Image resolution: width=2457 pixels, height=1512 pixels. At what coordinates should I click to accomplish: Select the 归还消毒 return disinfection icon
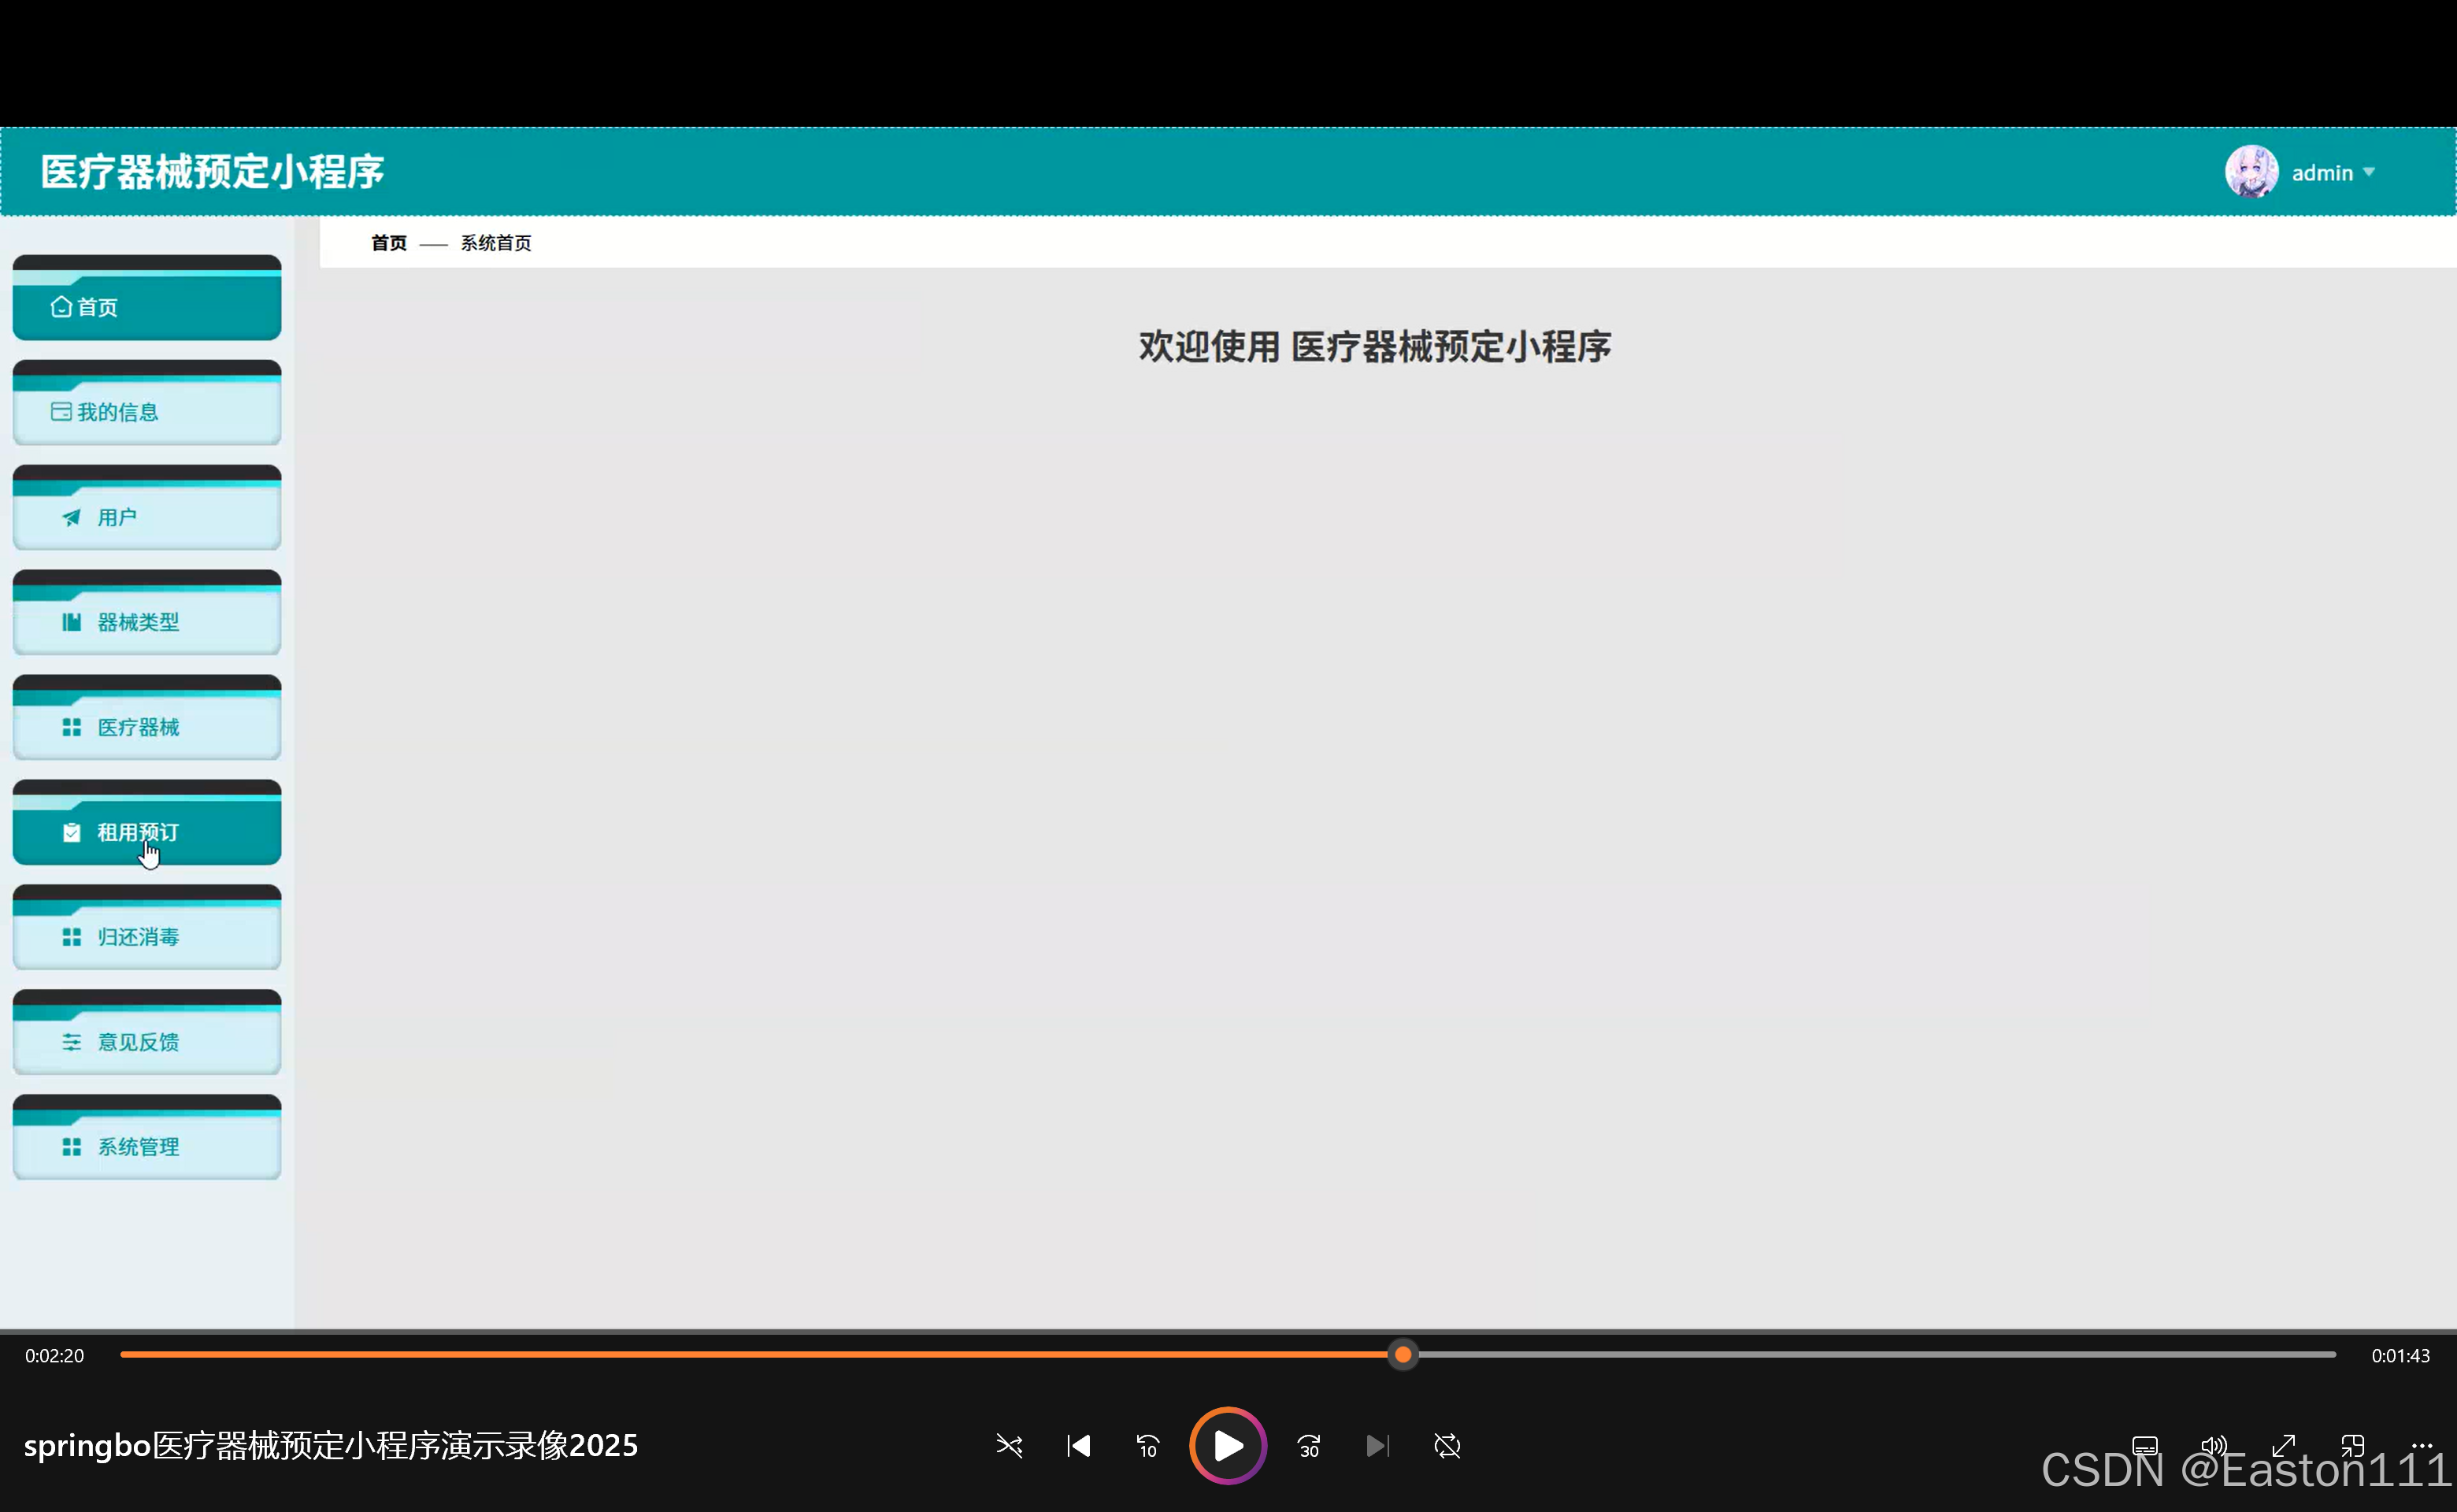pos(71,936)
